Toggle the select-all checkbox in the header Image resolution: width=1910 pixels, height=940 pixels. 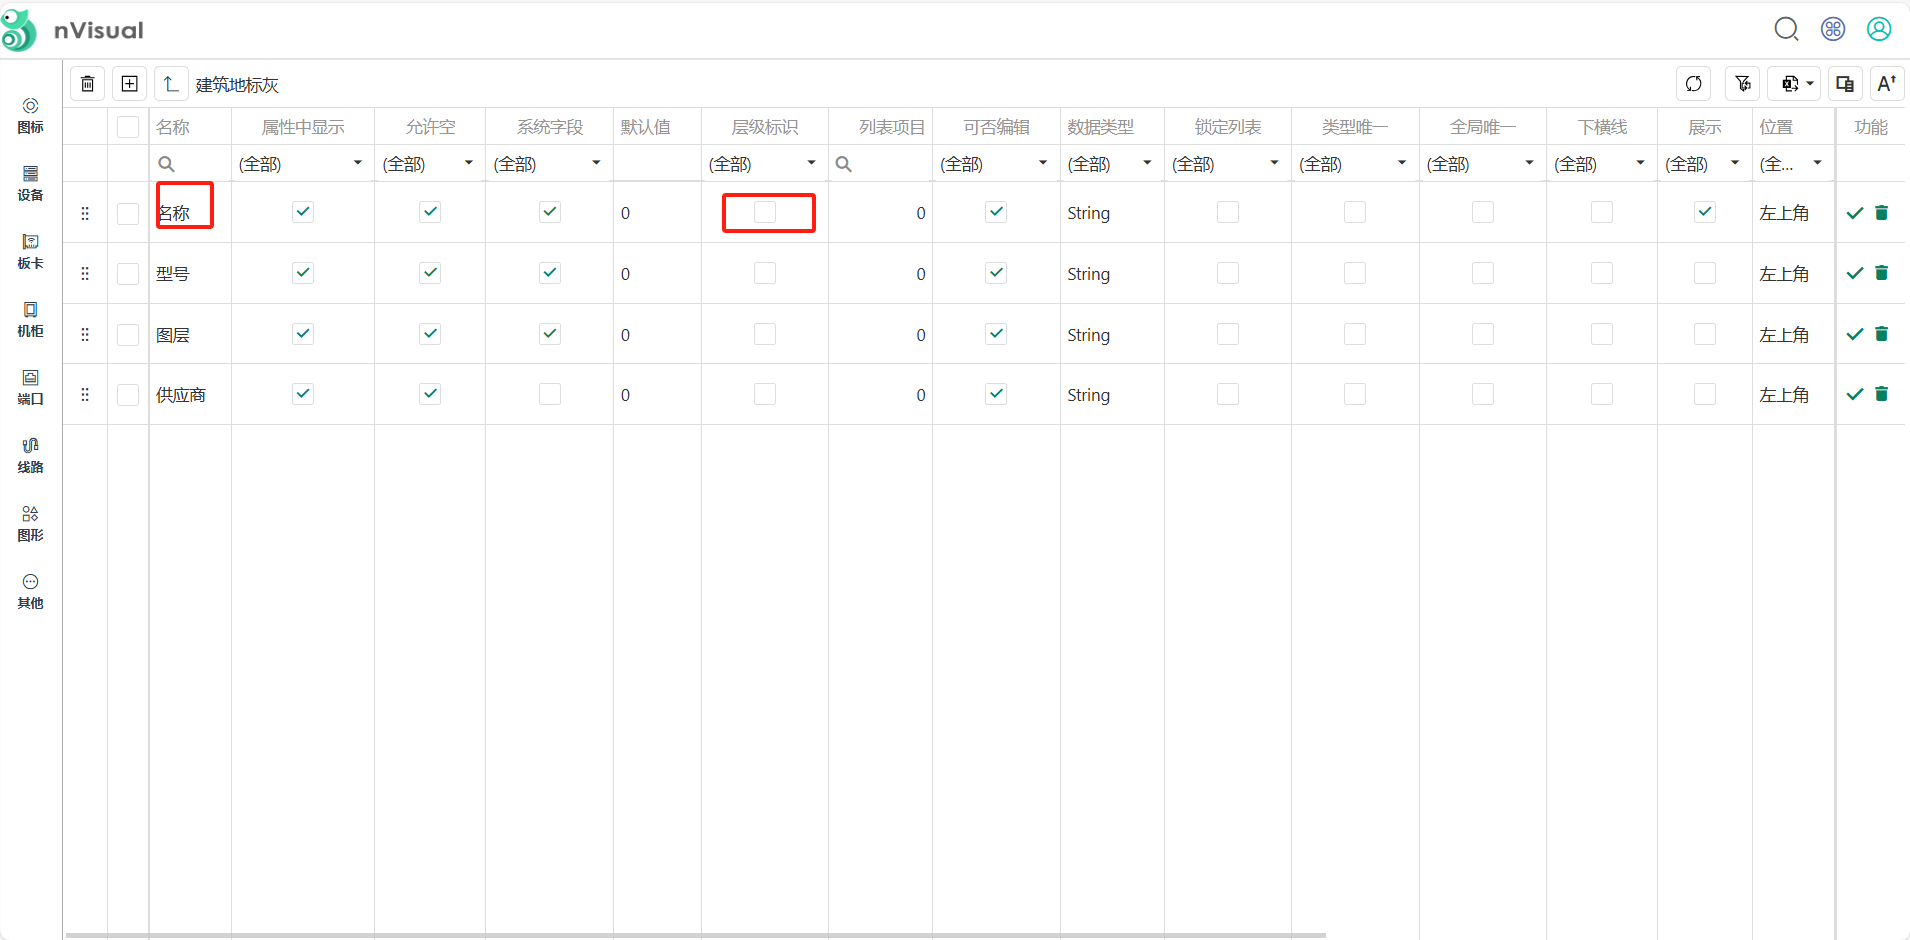click(128, 127)
